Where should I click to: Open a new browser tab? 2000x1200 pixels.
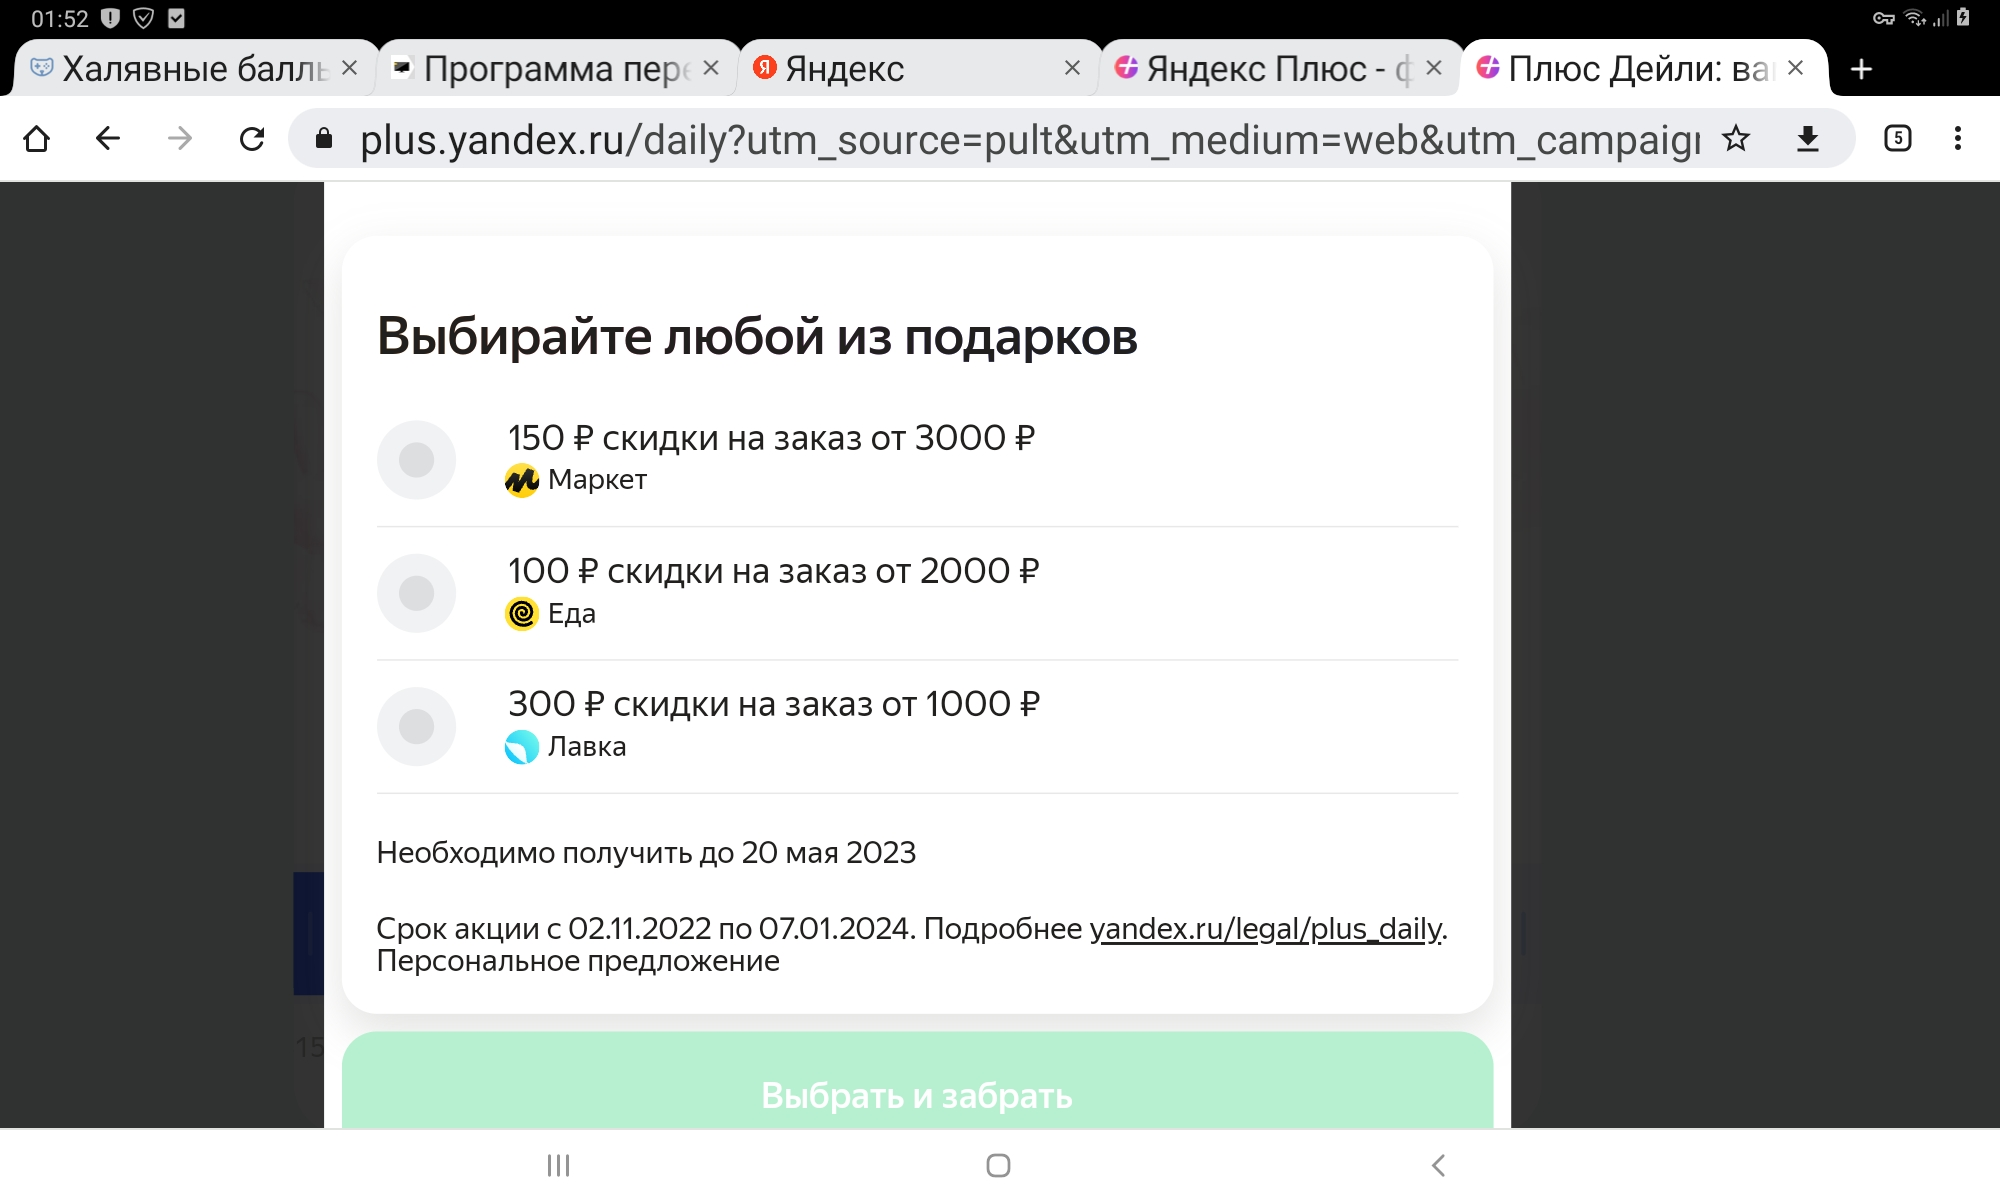point(1861,69)
